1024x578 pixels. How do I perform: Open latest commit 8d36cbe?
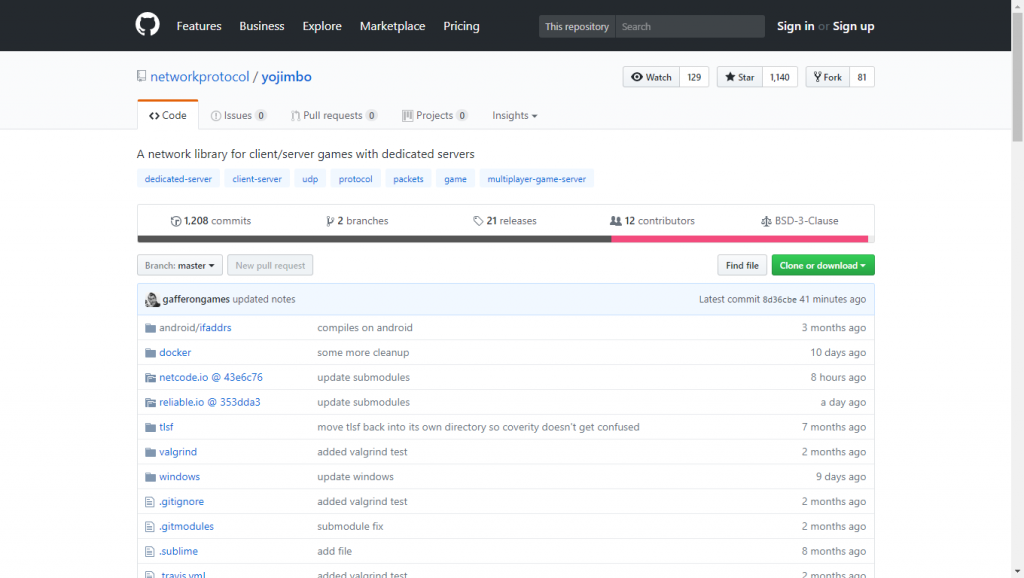pyautogui.click(x=780, y=300)
